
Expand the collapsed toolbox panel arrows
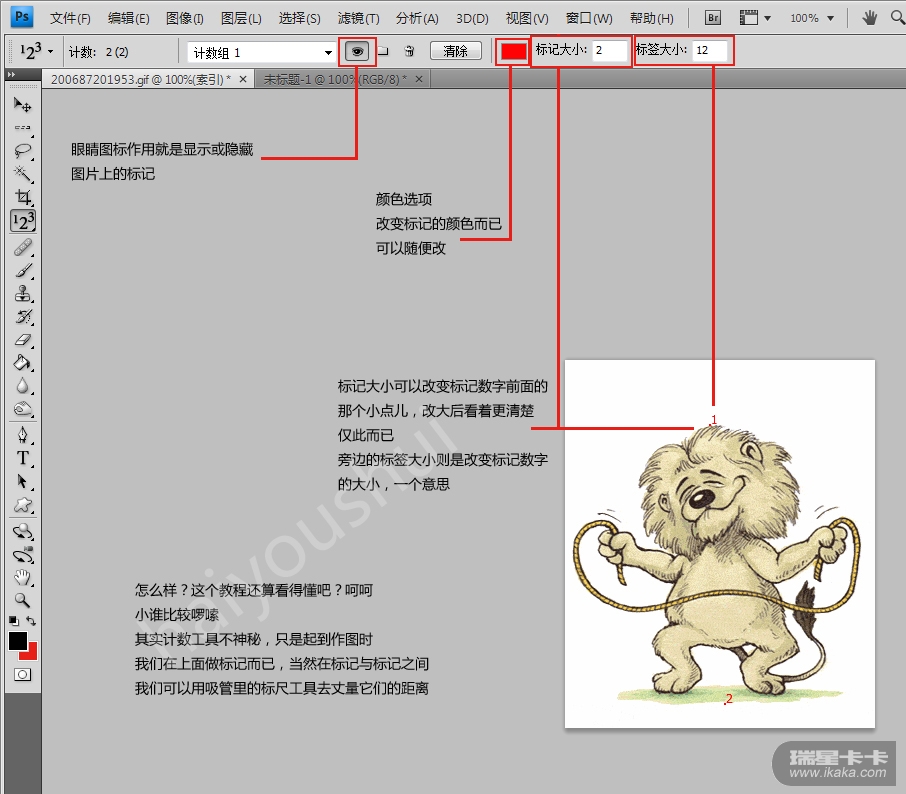(x=12, y=75)
